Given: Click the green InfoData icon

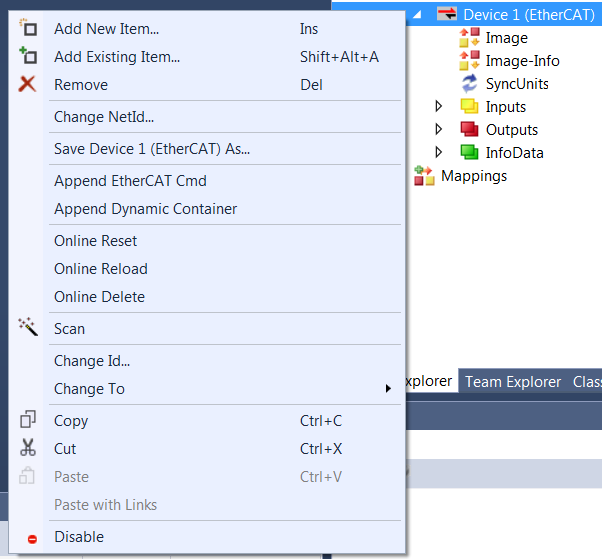Looking at the screenshot, I should coord(470,152).
